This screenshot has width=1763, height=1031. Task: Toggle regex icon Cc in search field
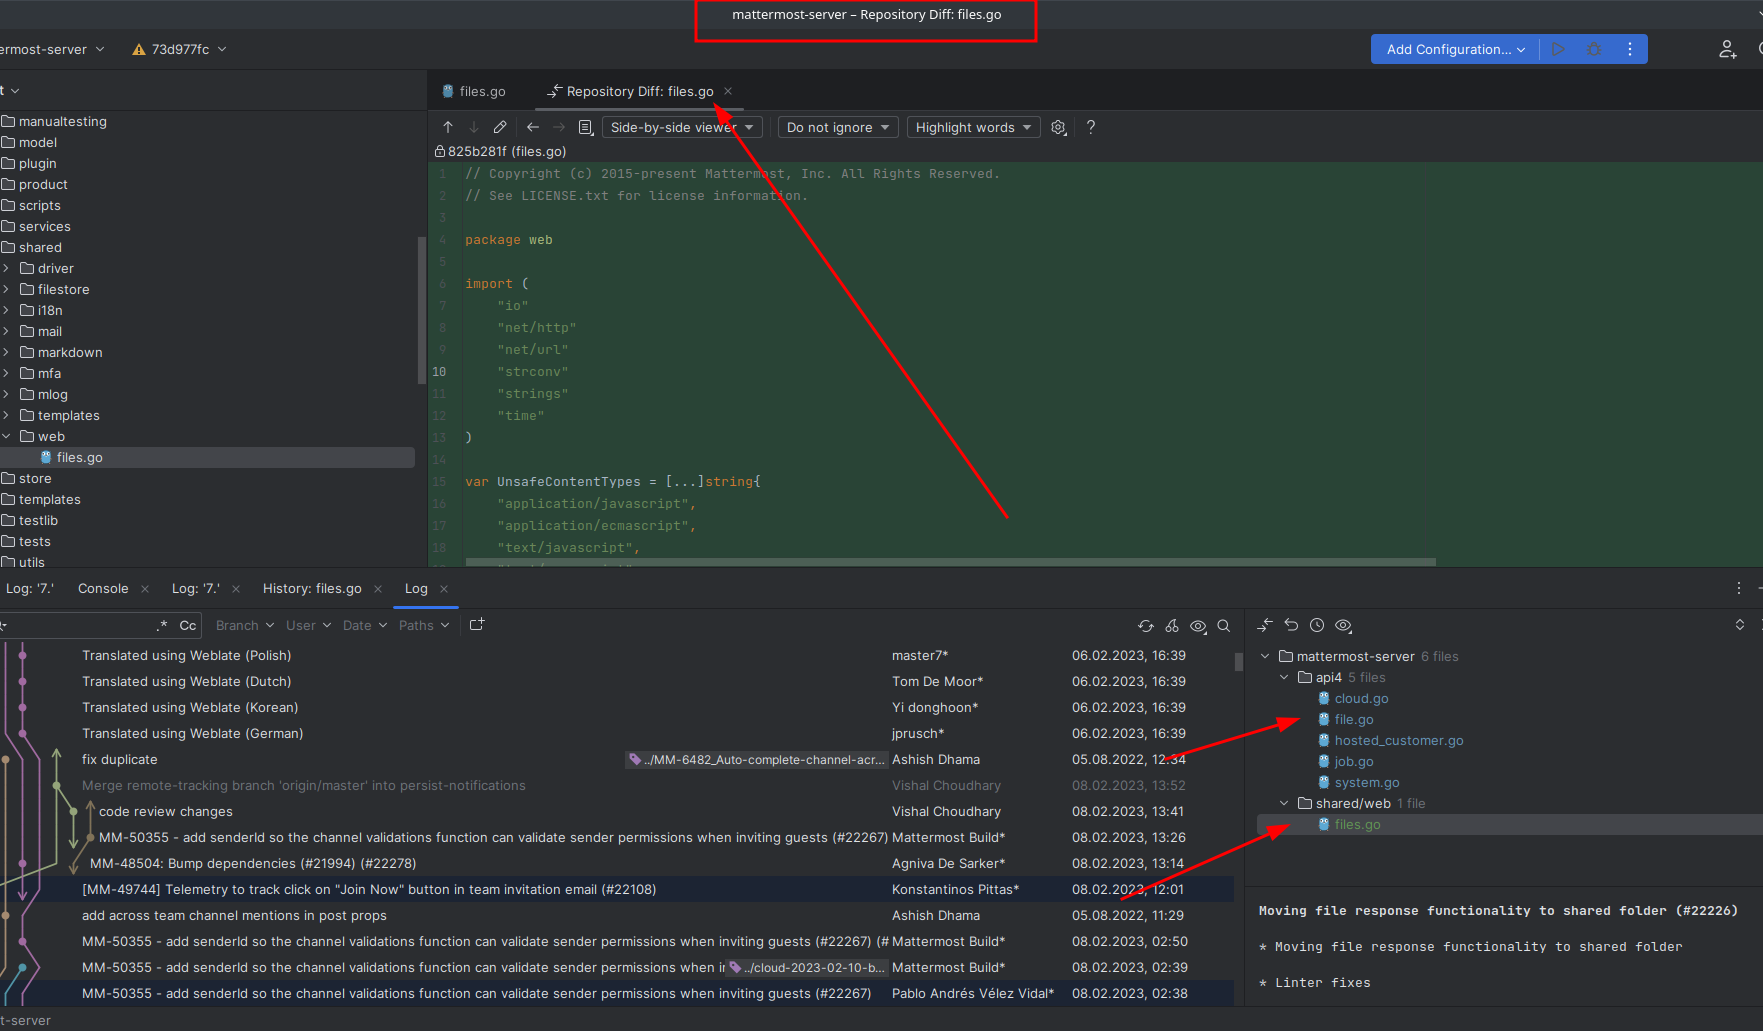pyautogui.click(x=189, y=625)
